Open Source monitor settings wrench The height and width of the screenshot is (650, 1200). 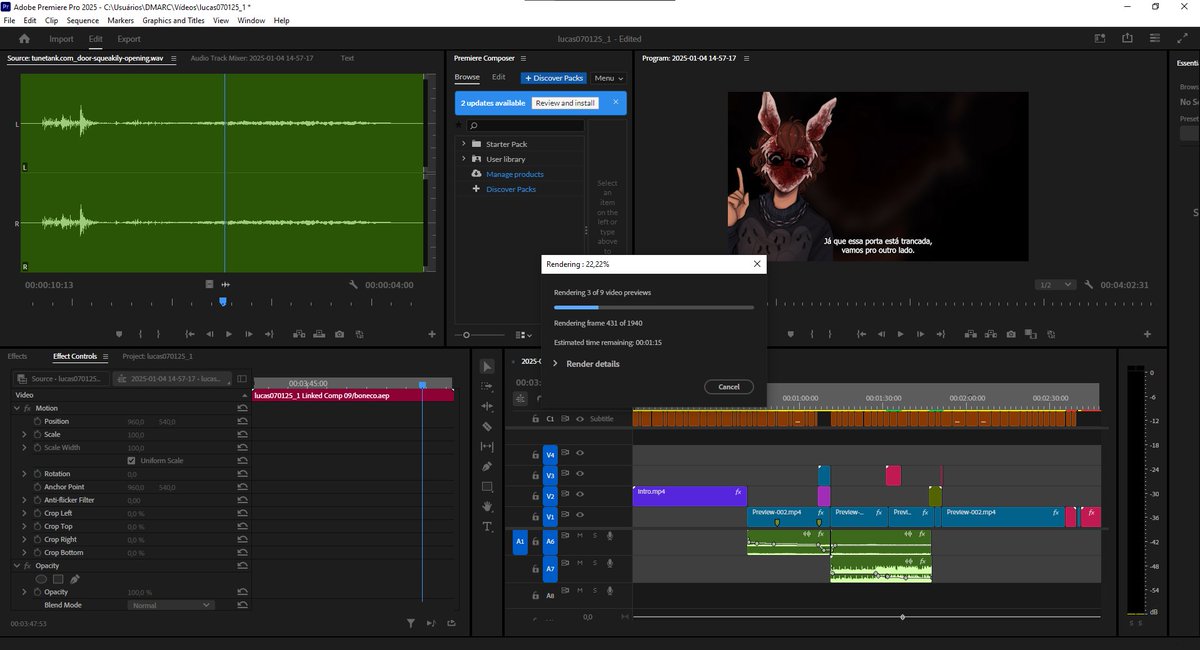pos(354,285)
